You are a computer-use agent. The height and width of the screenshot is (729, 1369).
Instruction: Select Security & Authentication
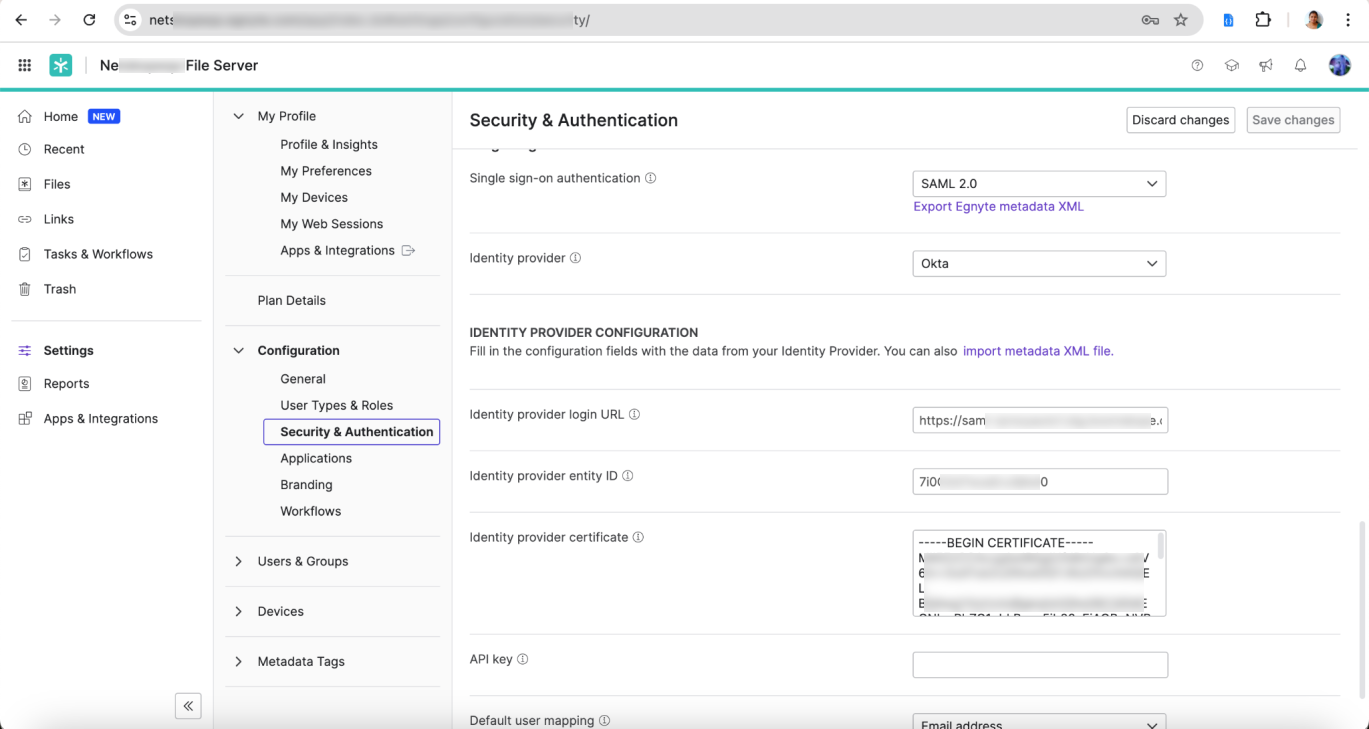point(352,432)
